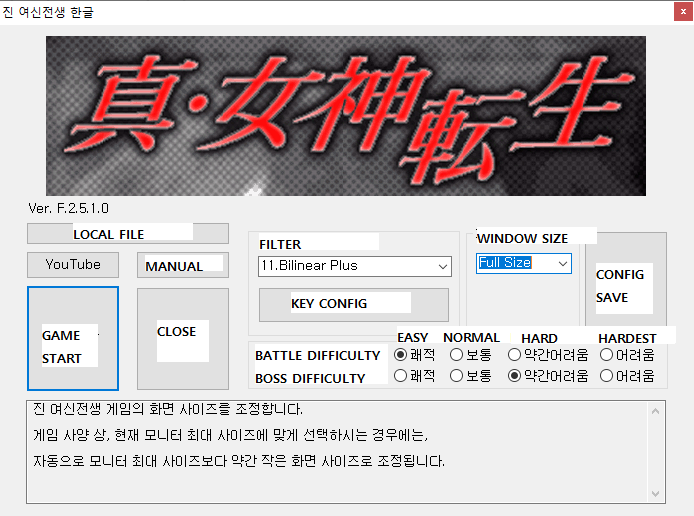694x516 pixels.
Task: Launch the game with GAME START
Action: [x=73, y=339]
